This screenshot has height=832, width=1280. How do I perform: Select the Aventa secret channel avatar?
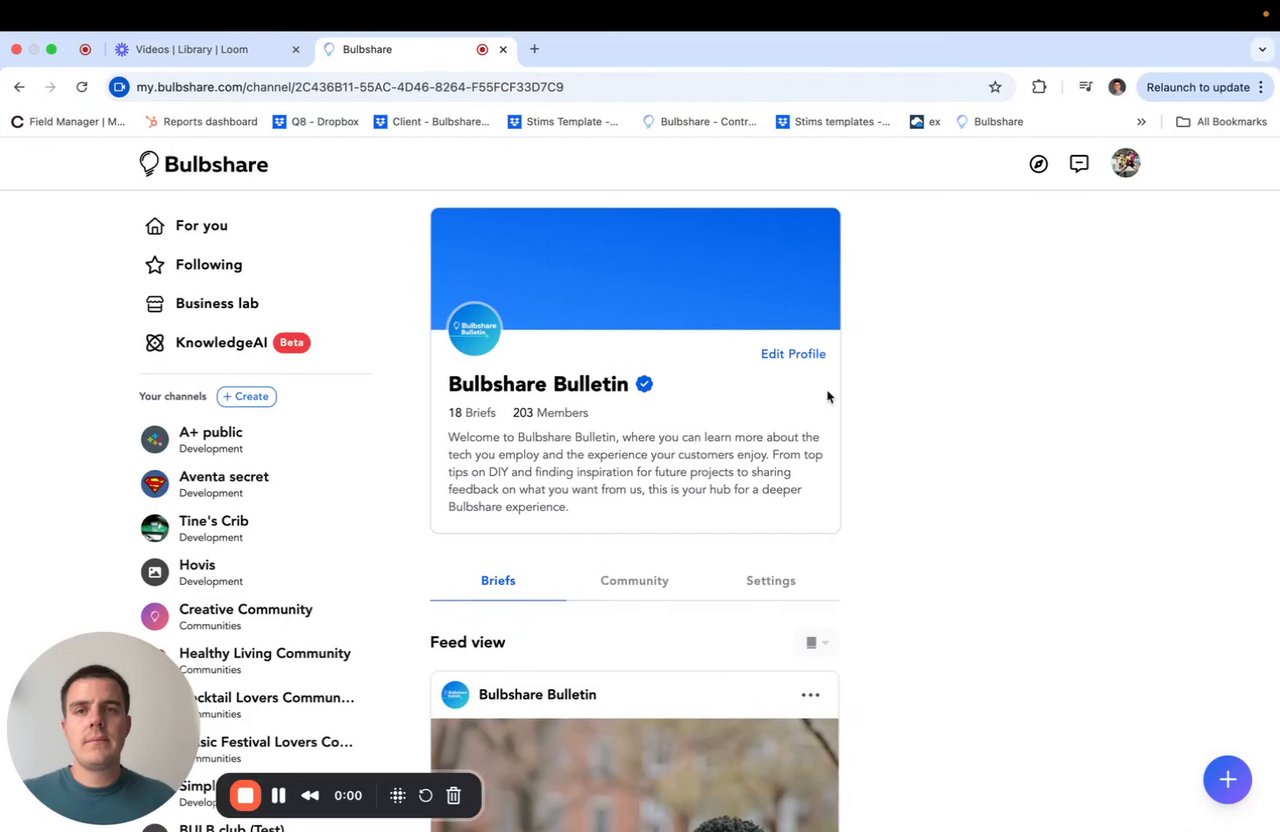coord(155,484)
